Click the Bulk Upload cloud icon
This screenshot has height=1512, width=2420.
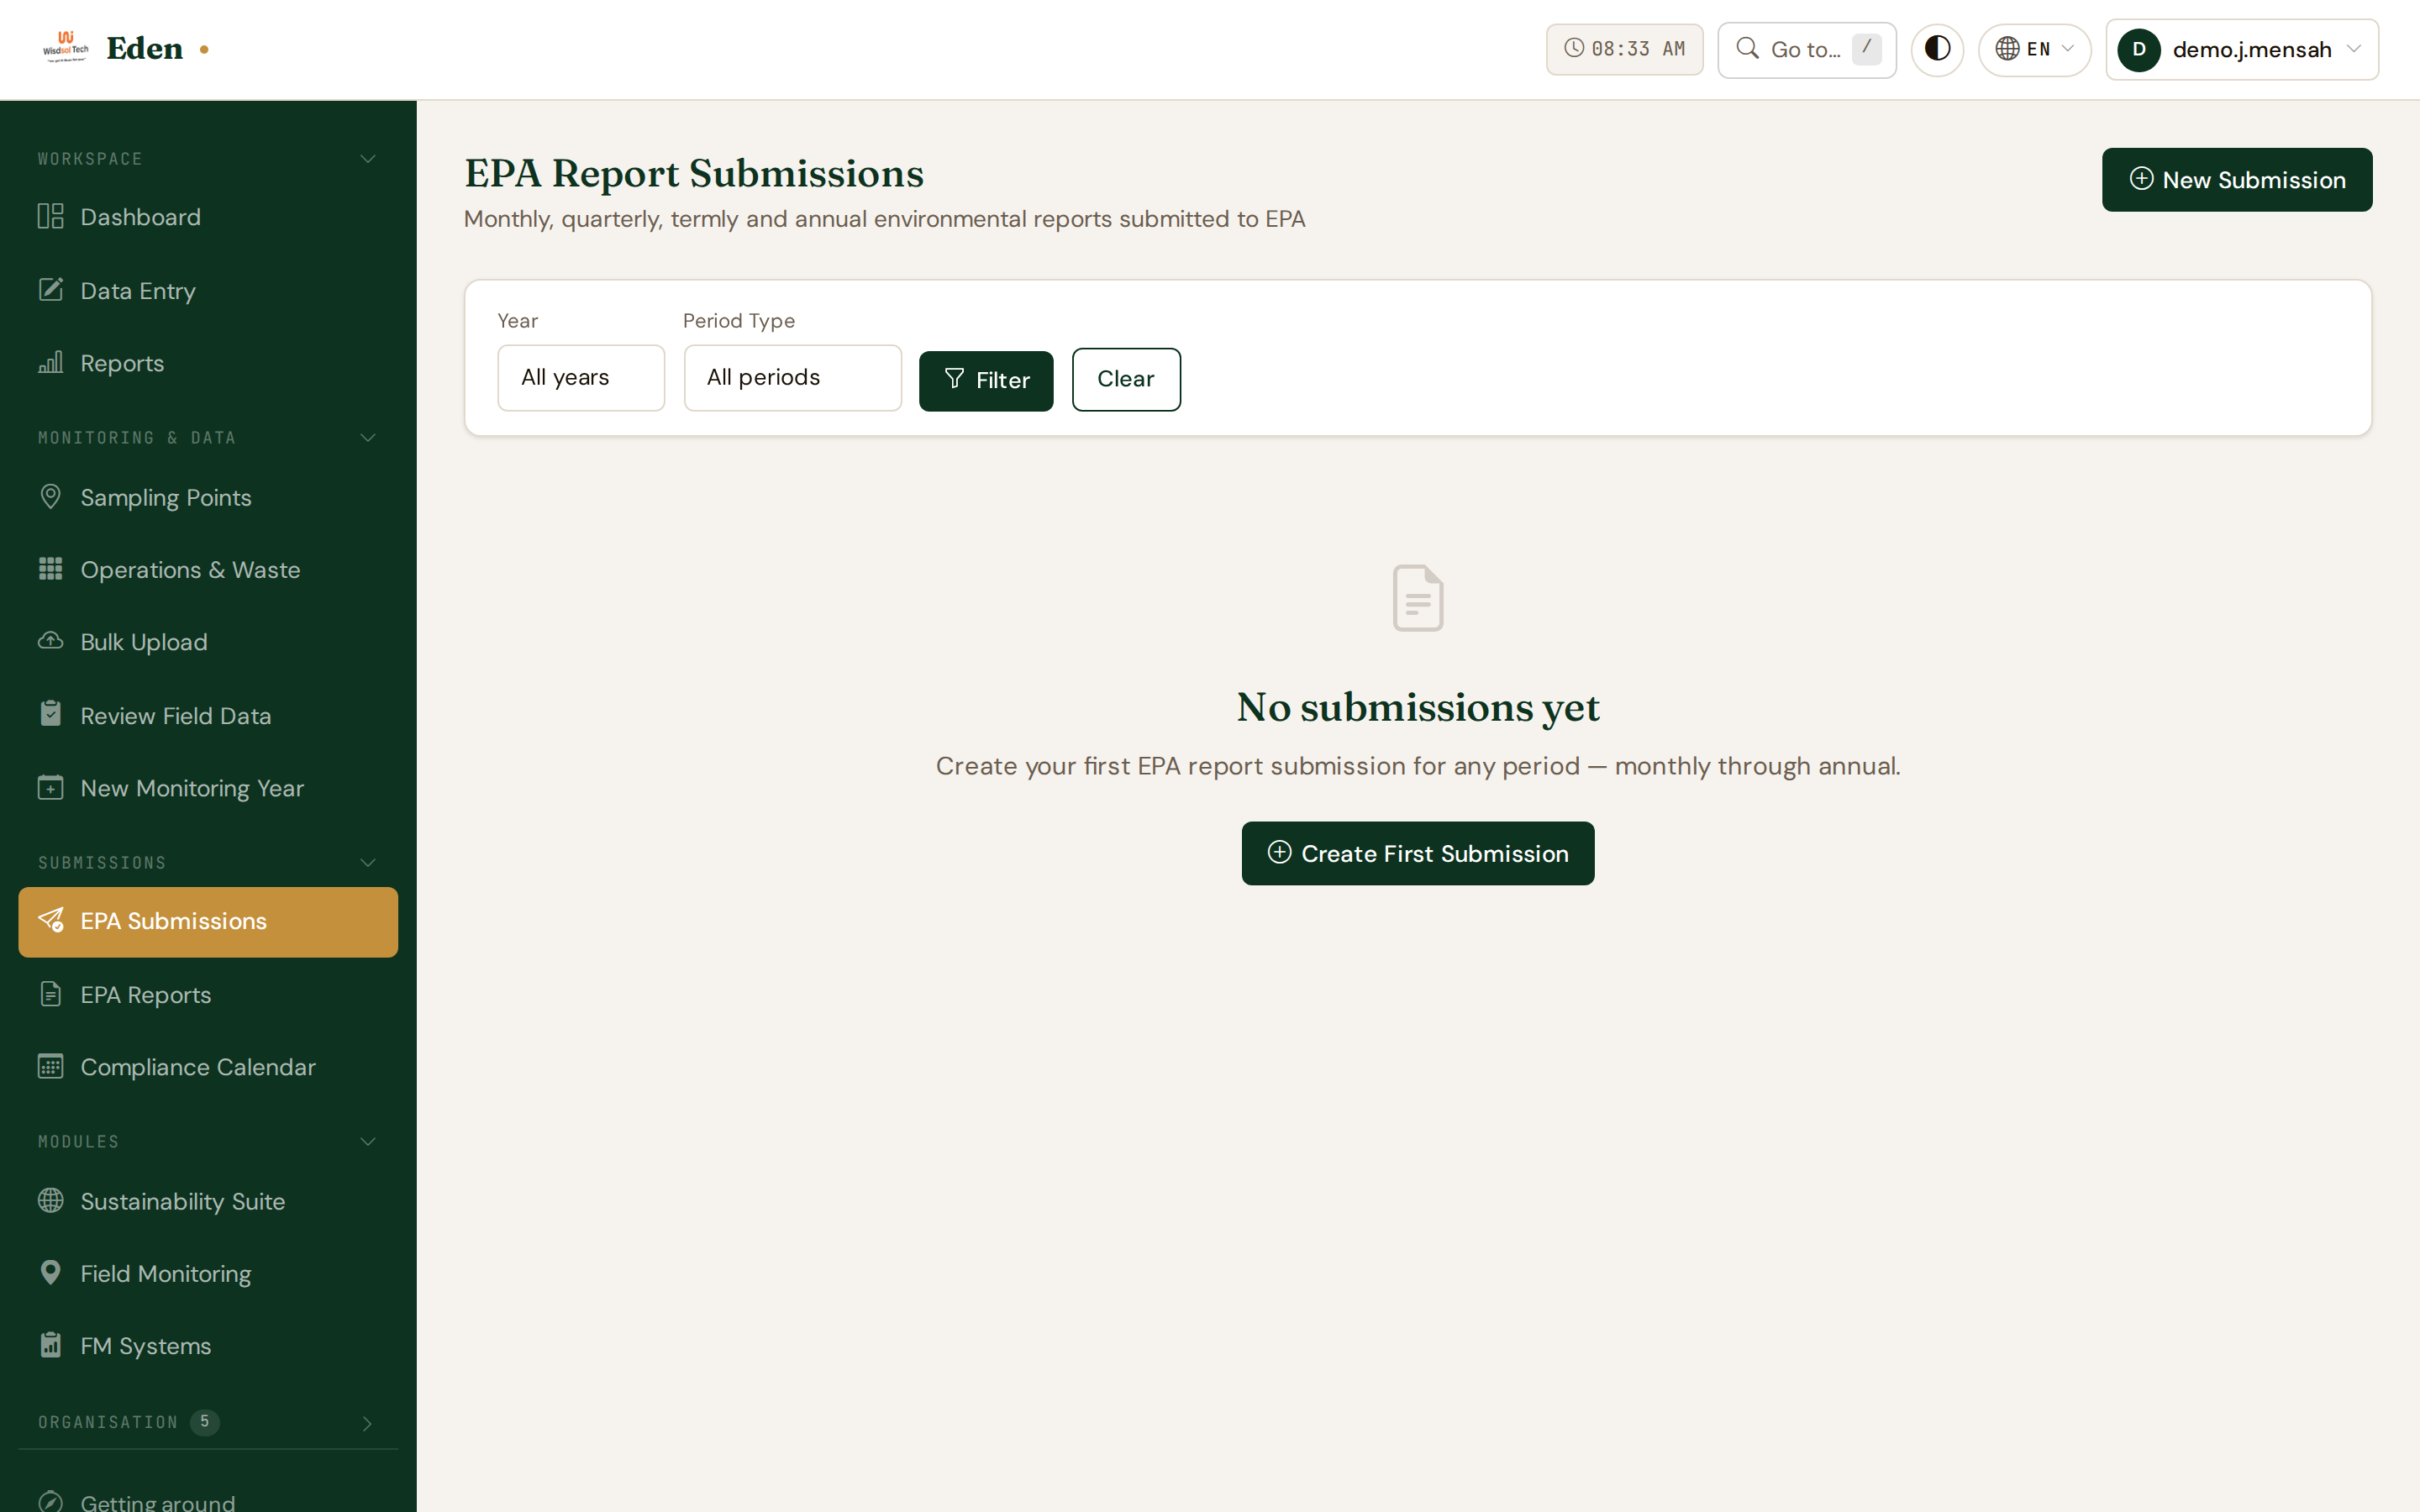pos(50,641)
